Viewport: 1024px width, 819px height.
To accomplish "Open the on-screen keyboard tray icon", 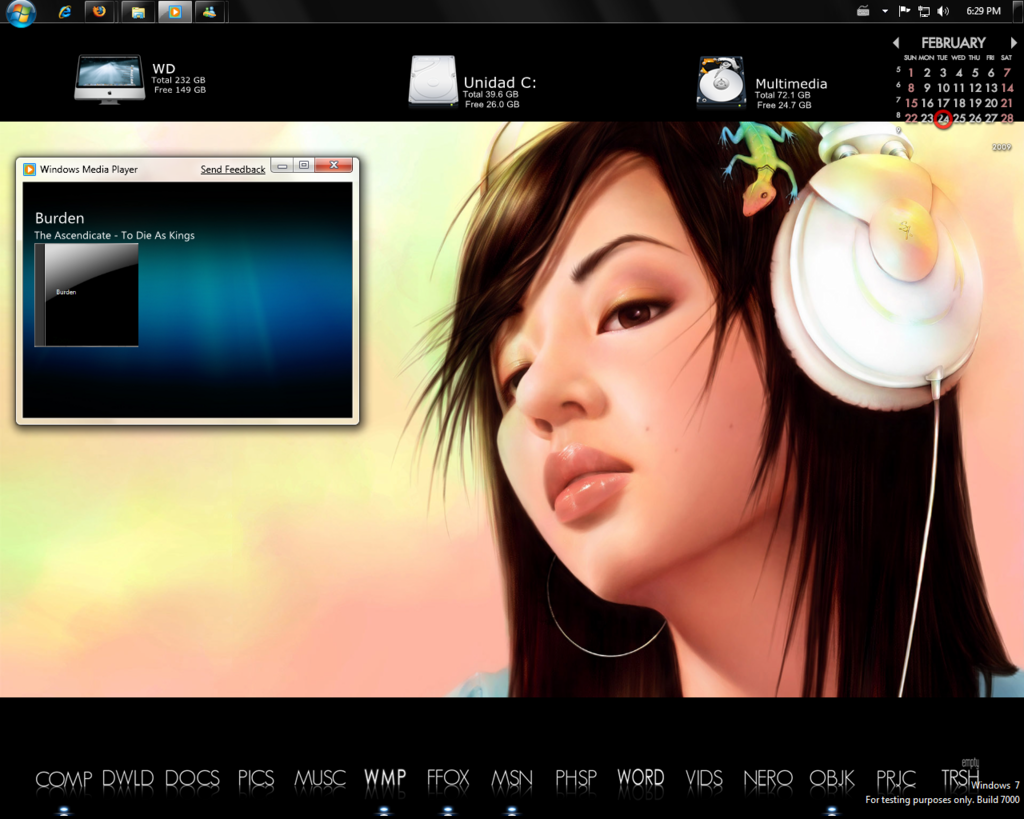I will click(863, 10).
